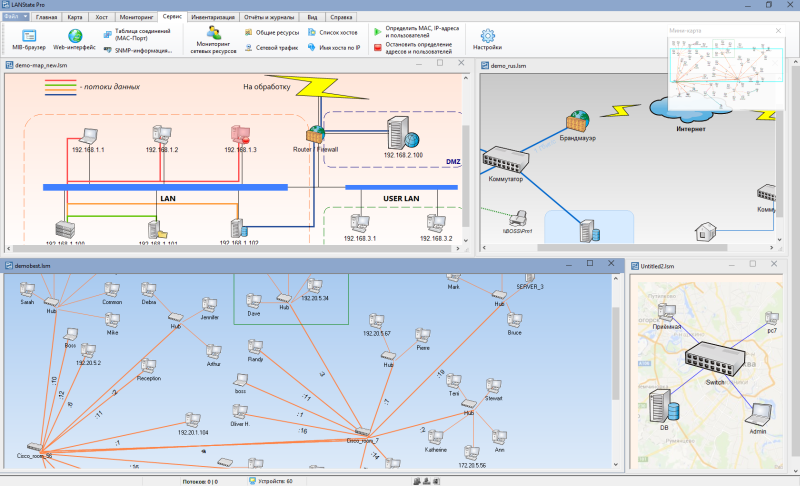Open the Отчёты и журналы tab
Image resolution: width=800 pixels, height=486 pixels.
point(269,17)
